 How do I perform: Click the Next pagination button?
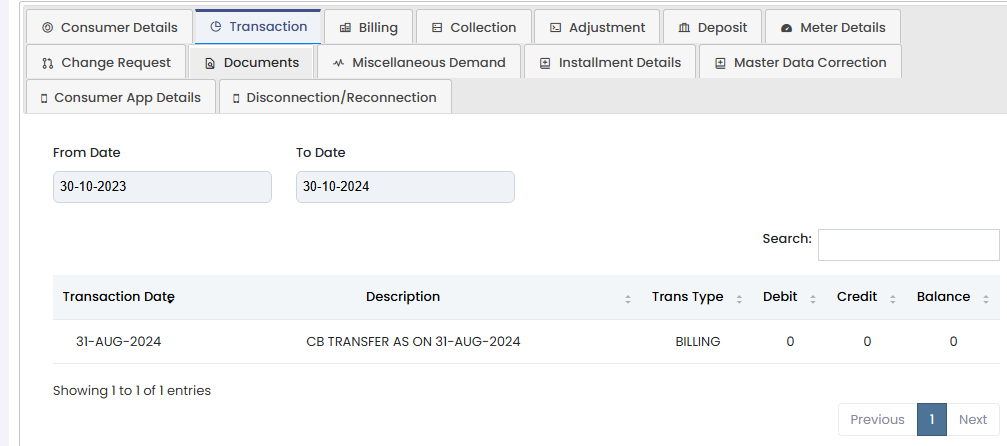click(x=972, y=420)
